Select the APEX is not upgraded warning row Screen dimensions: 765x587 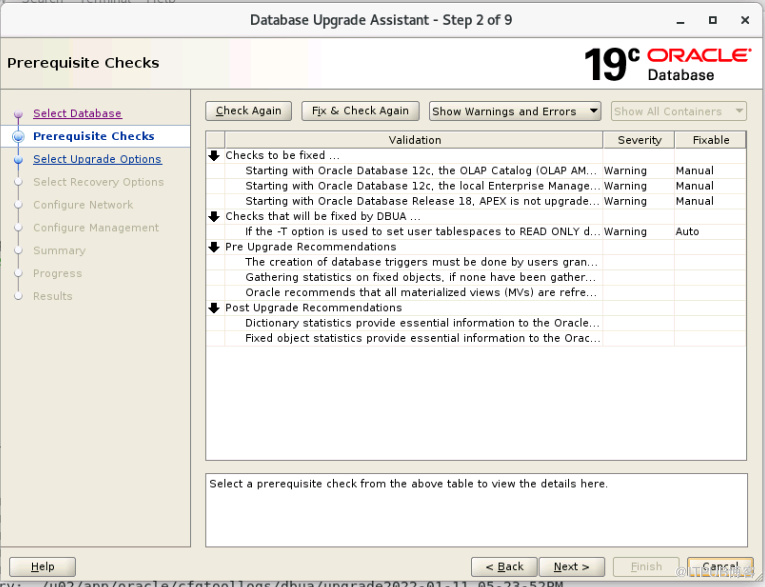click(476, 201)
